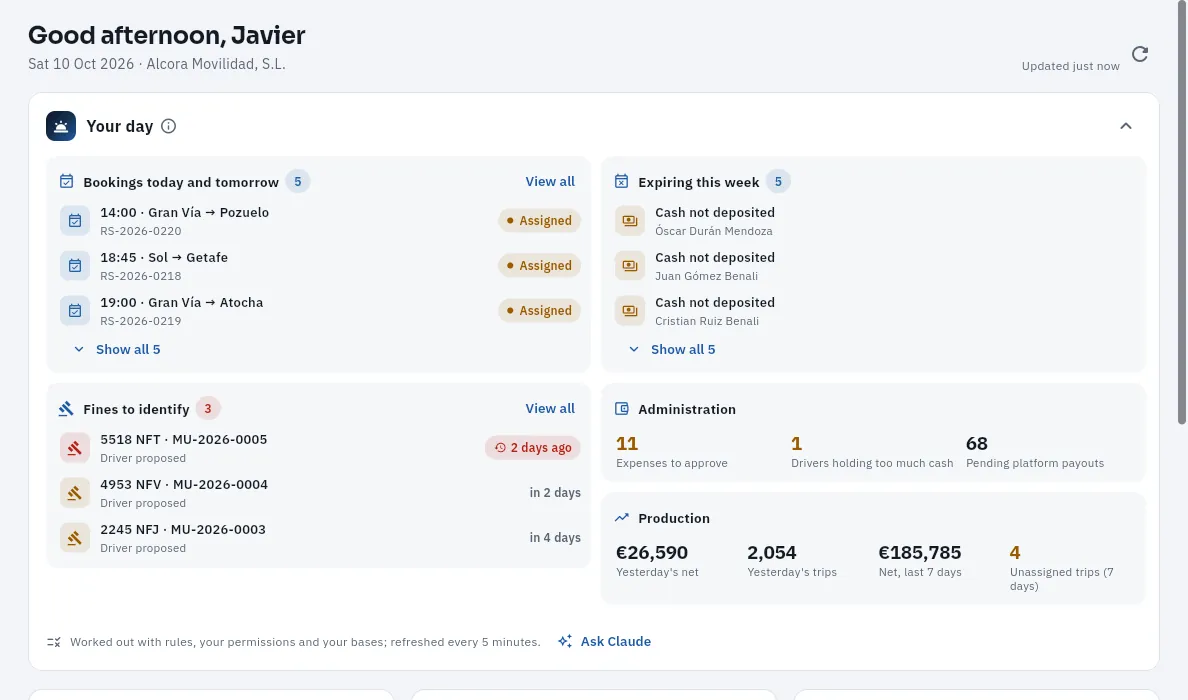
Task: Select fine 4953 NFV · MU-2026-0004
Action: (318, 493)
